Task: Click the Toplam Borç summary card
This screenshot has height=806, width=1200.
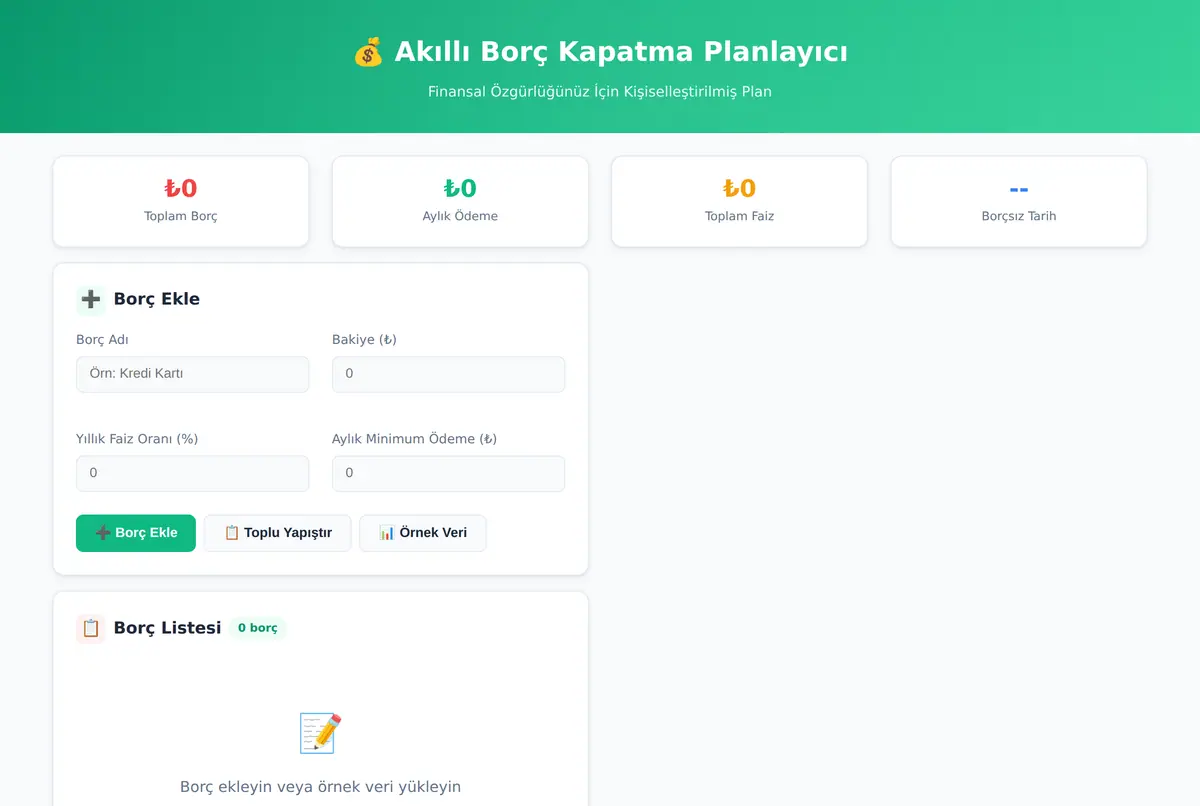Action: click(181, 201)
